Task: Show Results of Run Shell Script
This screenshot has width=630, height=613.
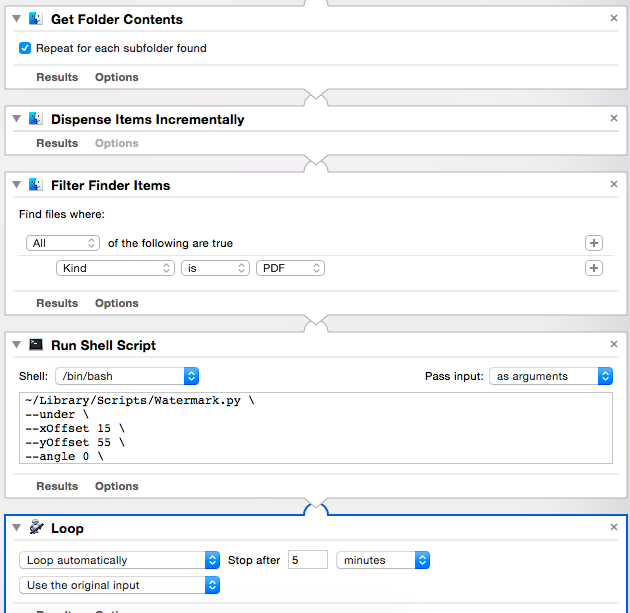Action: click(57, 486)
